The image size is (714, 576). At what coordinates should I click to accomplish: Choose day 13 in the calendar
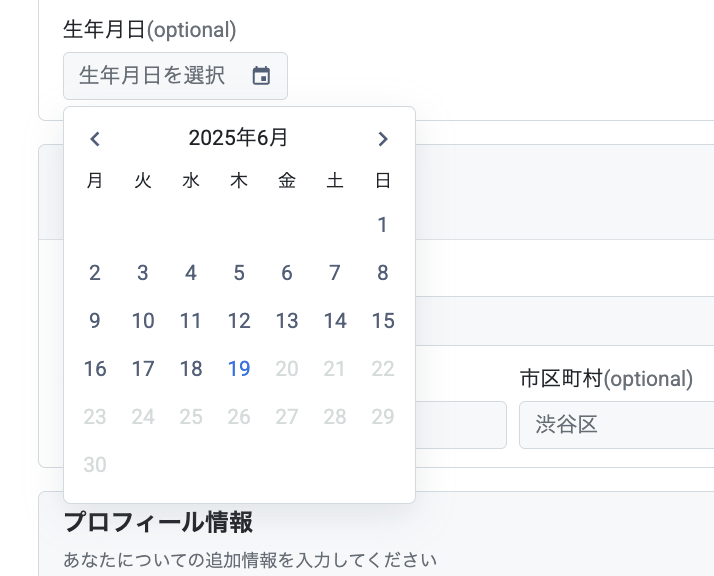pos(287,321)
